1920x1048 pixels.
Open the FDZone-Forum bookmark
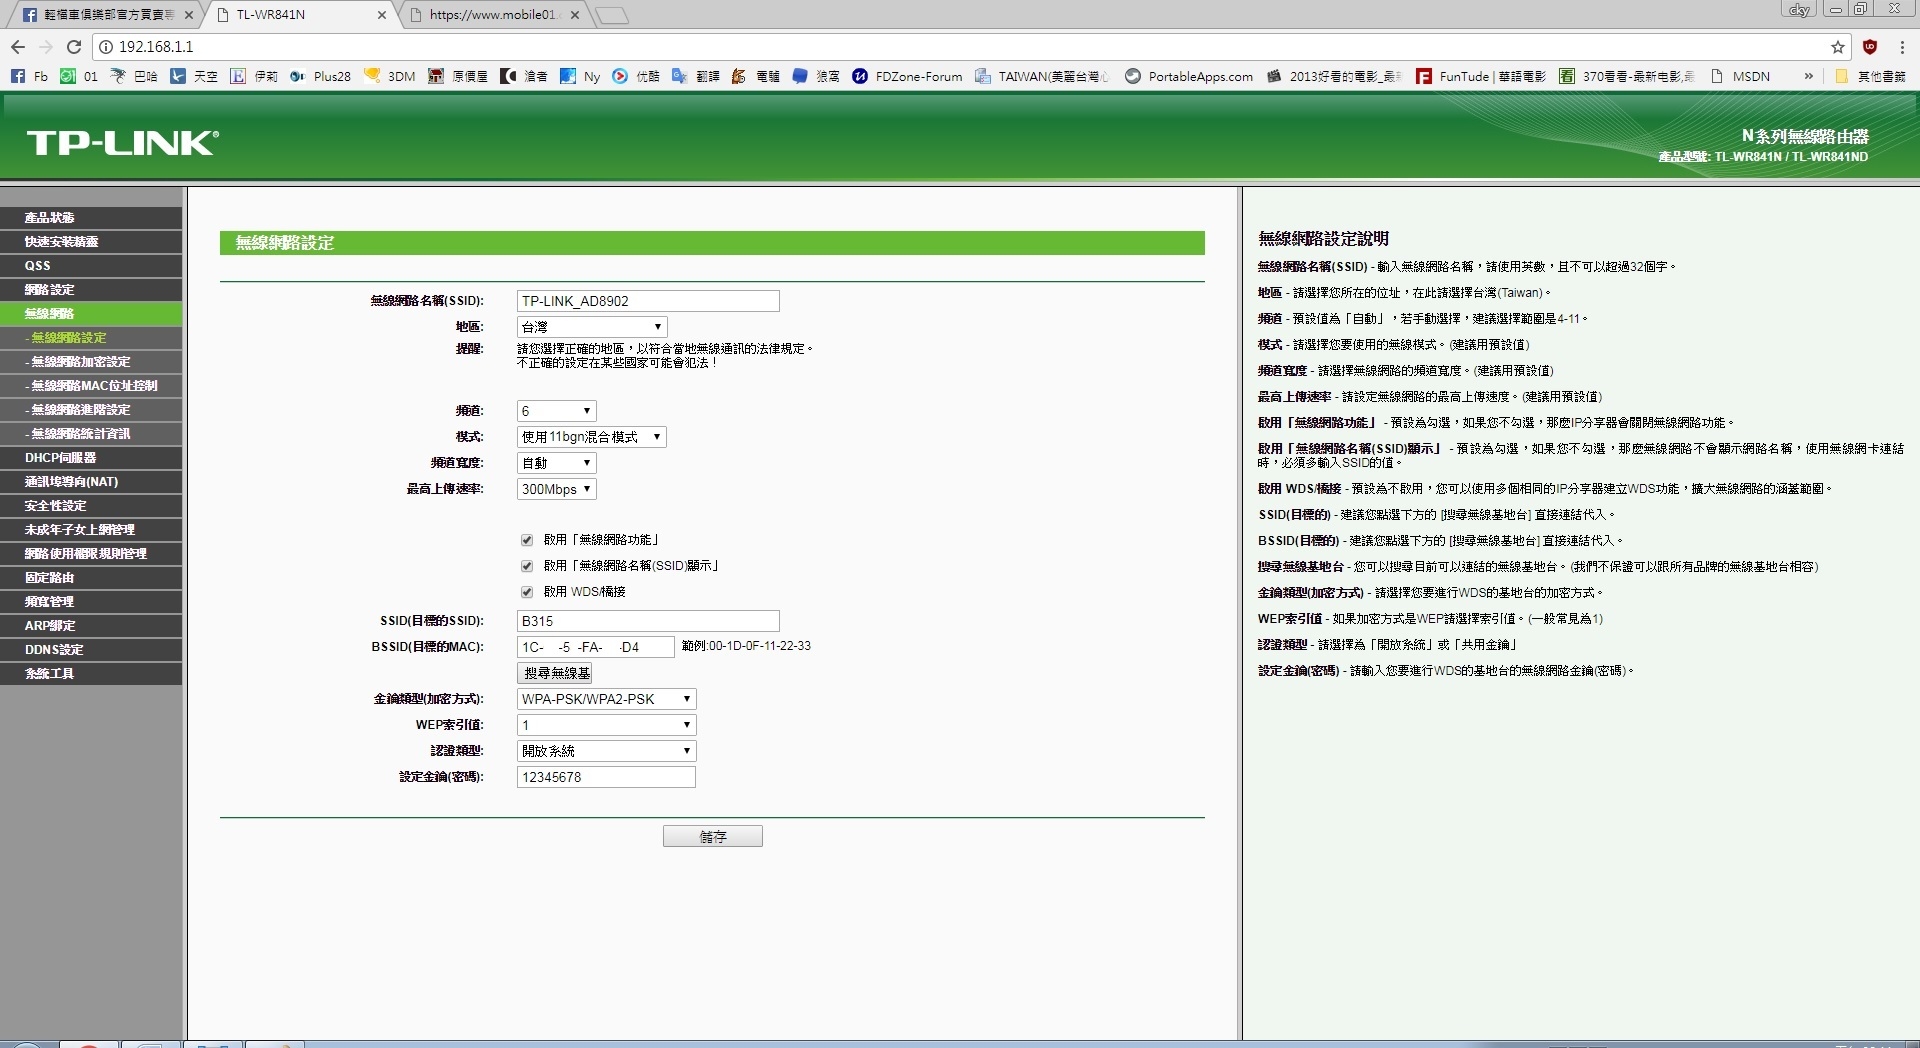907,76
